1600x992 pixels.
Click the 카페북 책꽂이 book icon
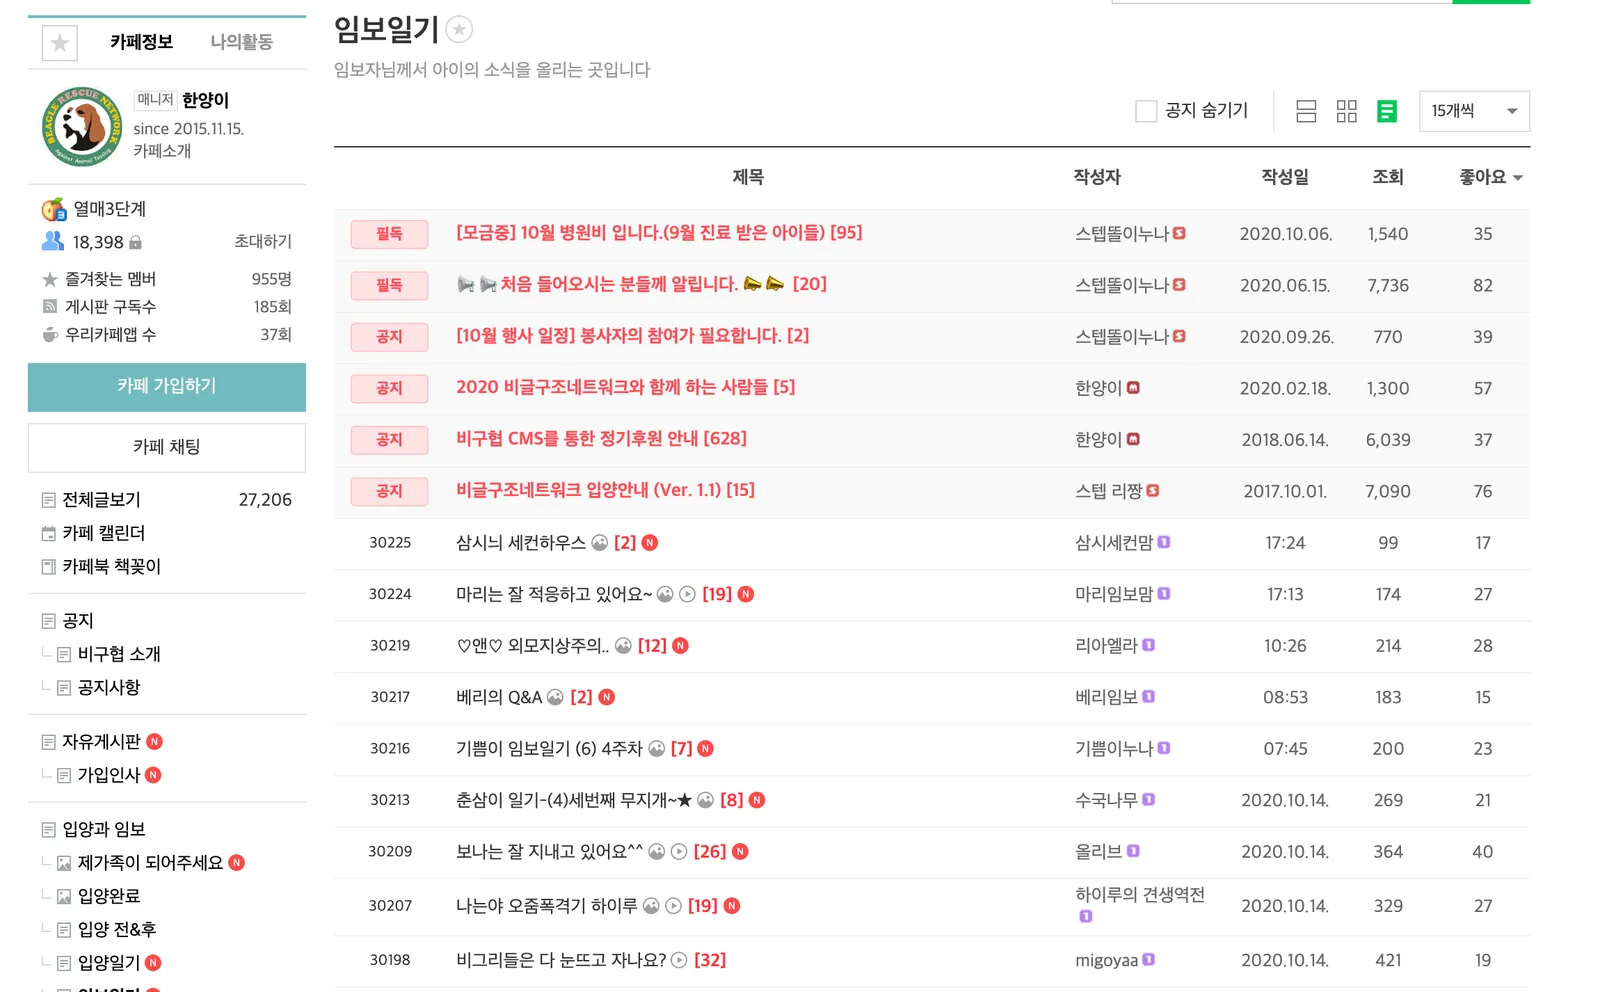point(49,567)
